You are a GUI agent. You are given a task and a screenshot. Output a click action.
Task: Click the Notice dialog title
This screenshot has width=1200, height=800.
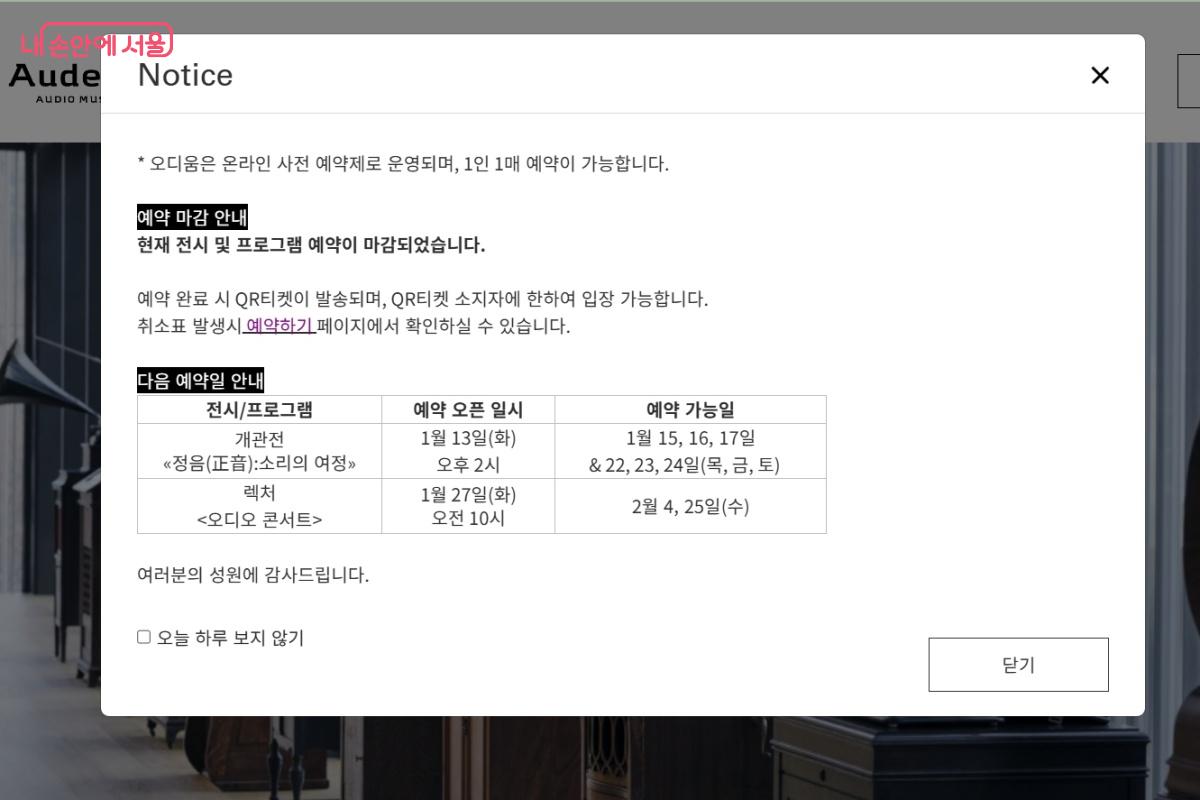tap(185, 75)
